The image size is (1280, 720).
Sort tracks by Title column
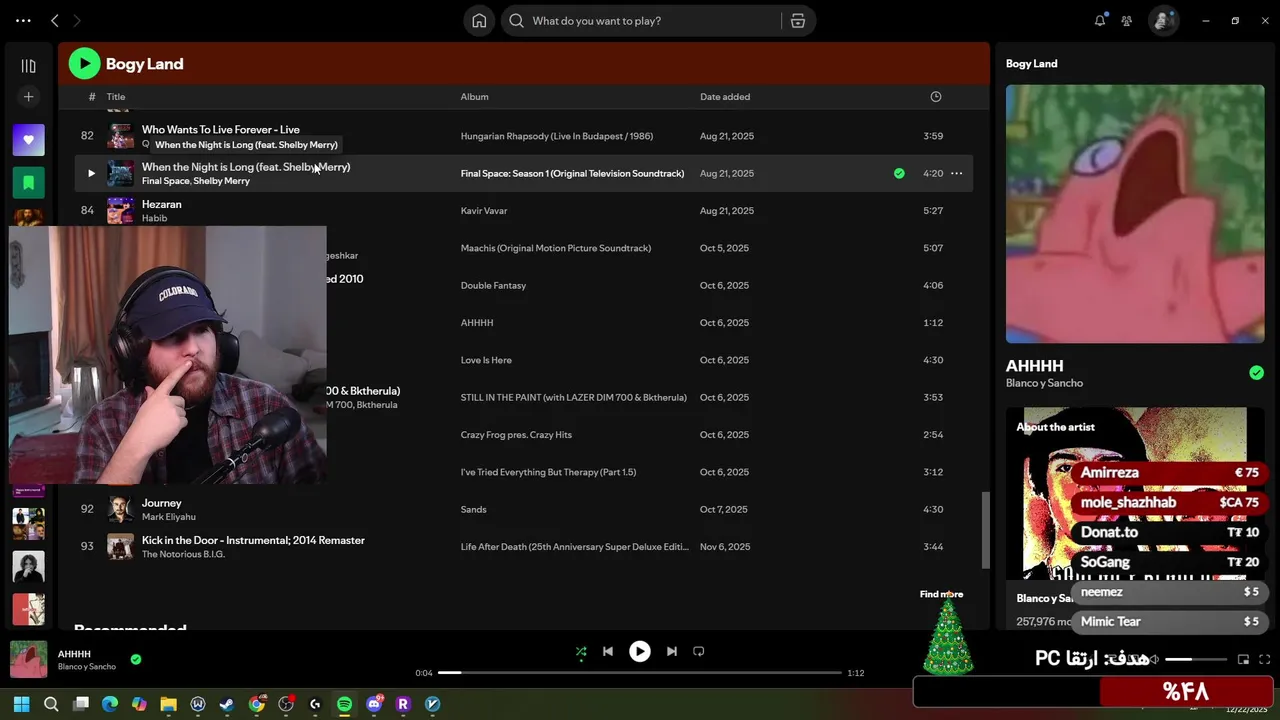[116, 97]
